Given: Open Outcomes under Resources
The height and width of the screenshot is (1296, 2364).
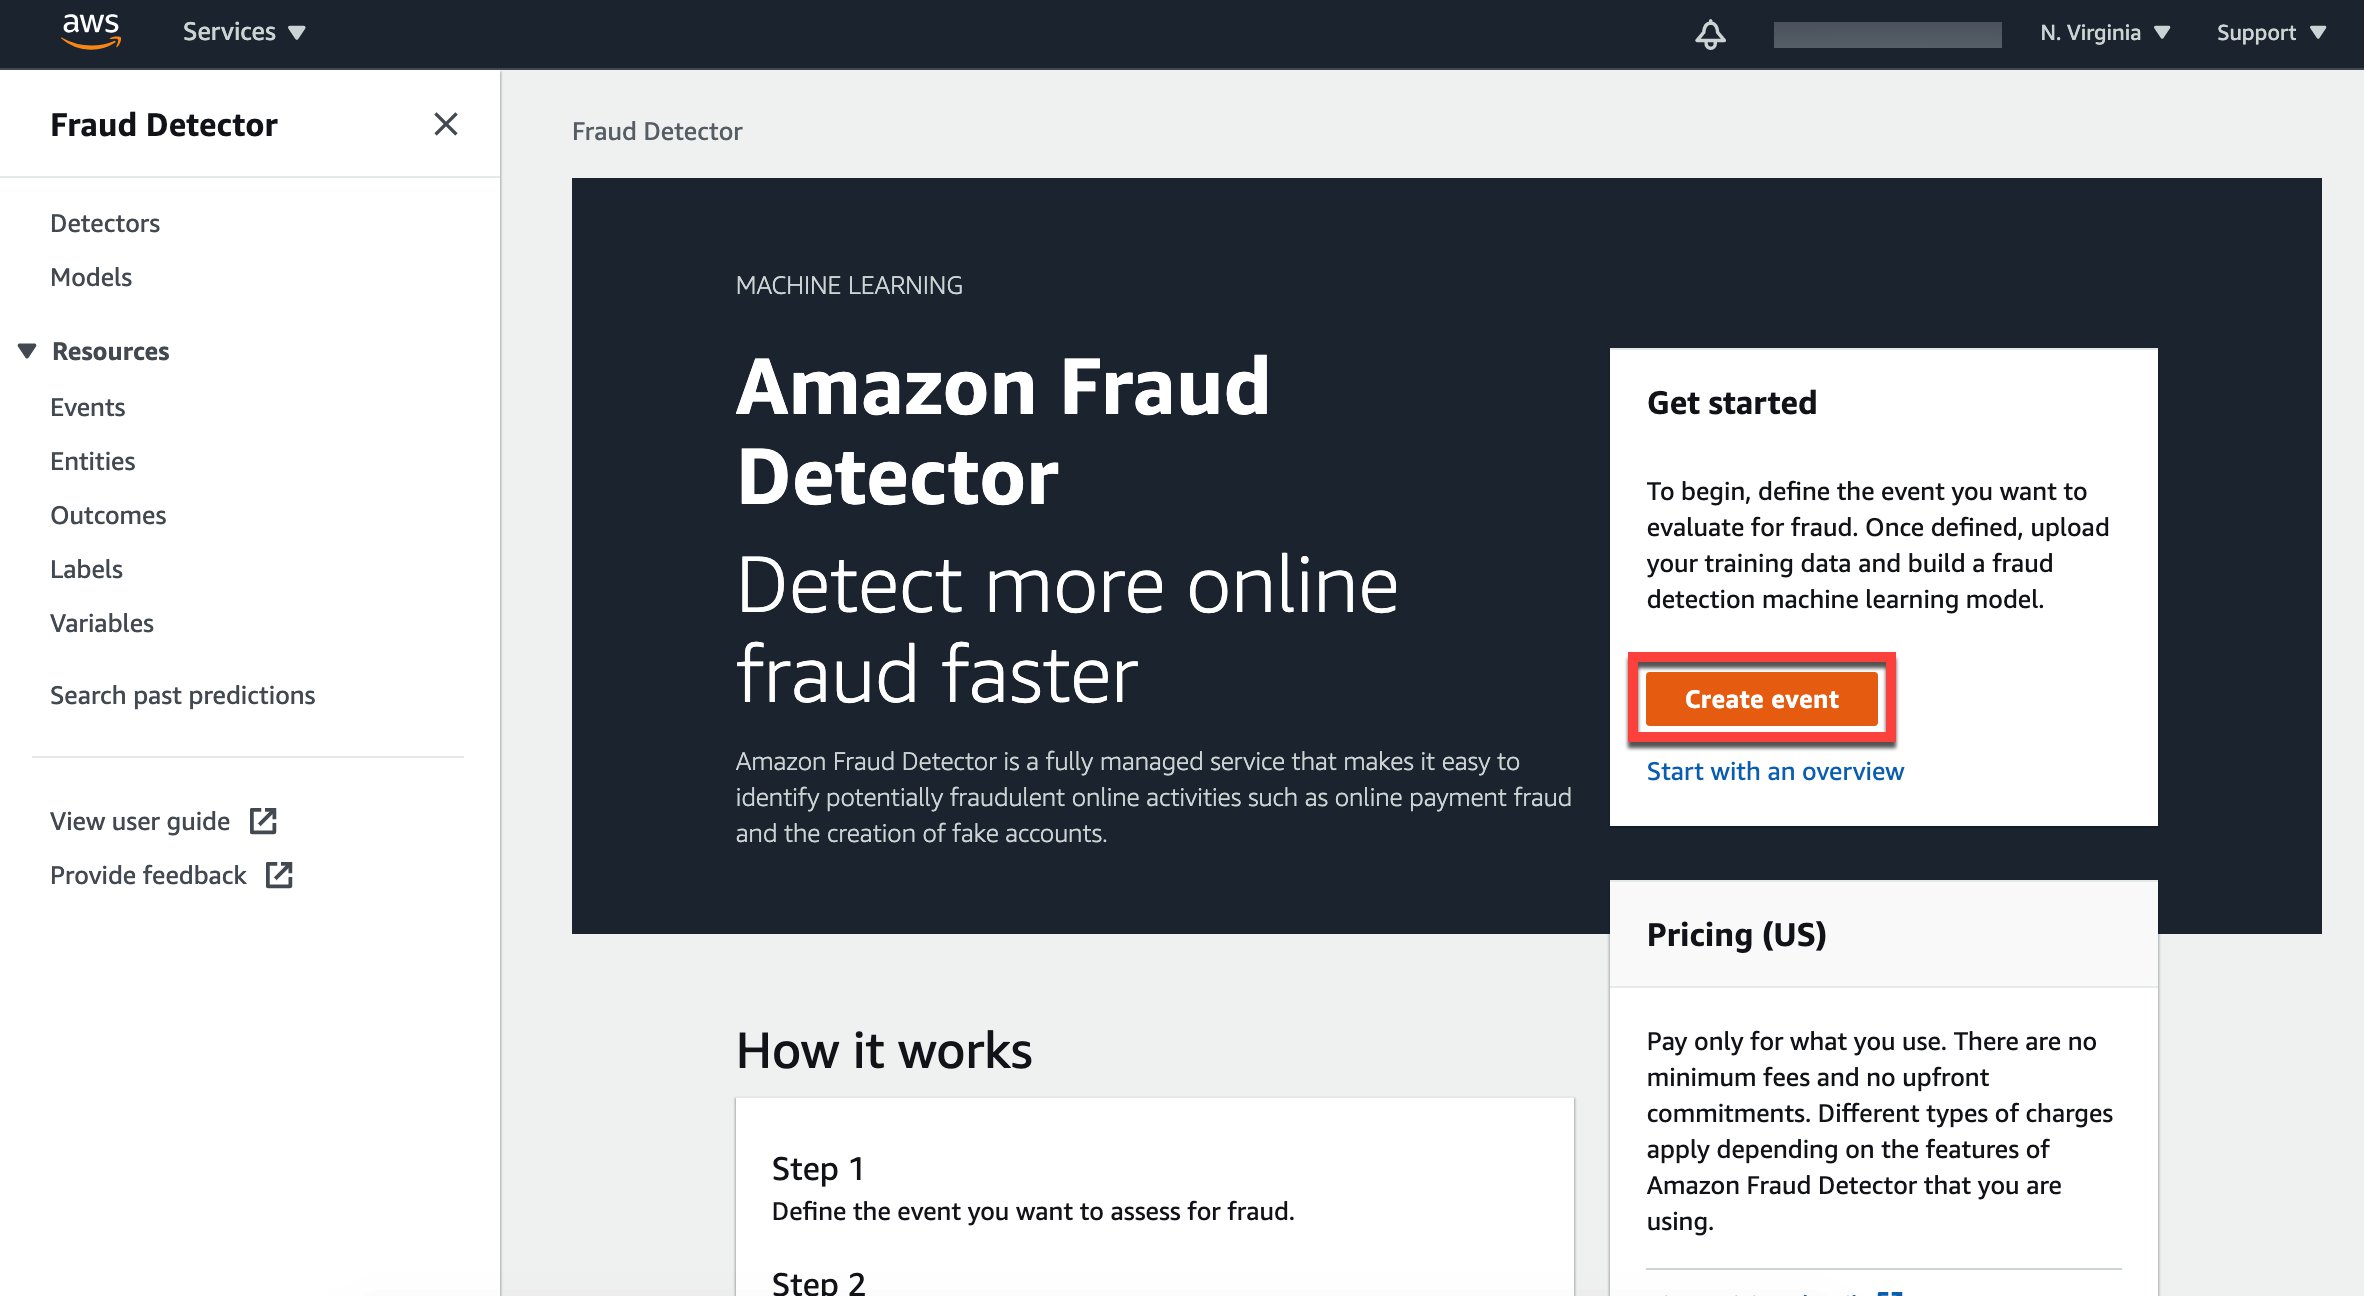Looking at the screenshot, I should pyautogui.click(x=108, y=515).
